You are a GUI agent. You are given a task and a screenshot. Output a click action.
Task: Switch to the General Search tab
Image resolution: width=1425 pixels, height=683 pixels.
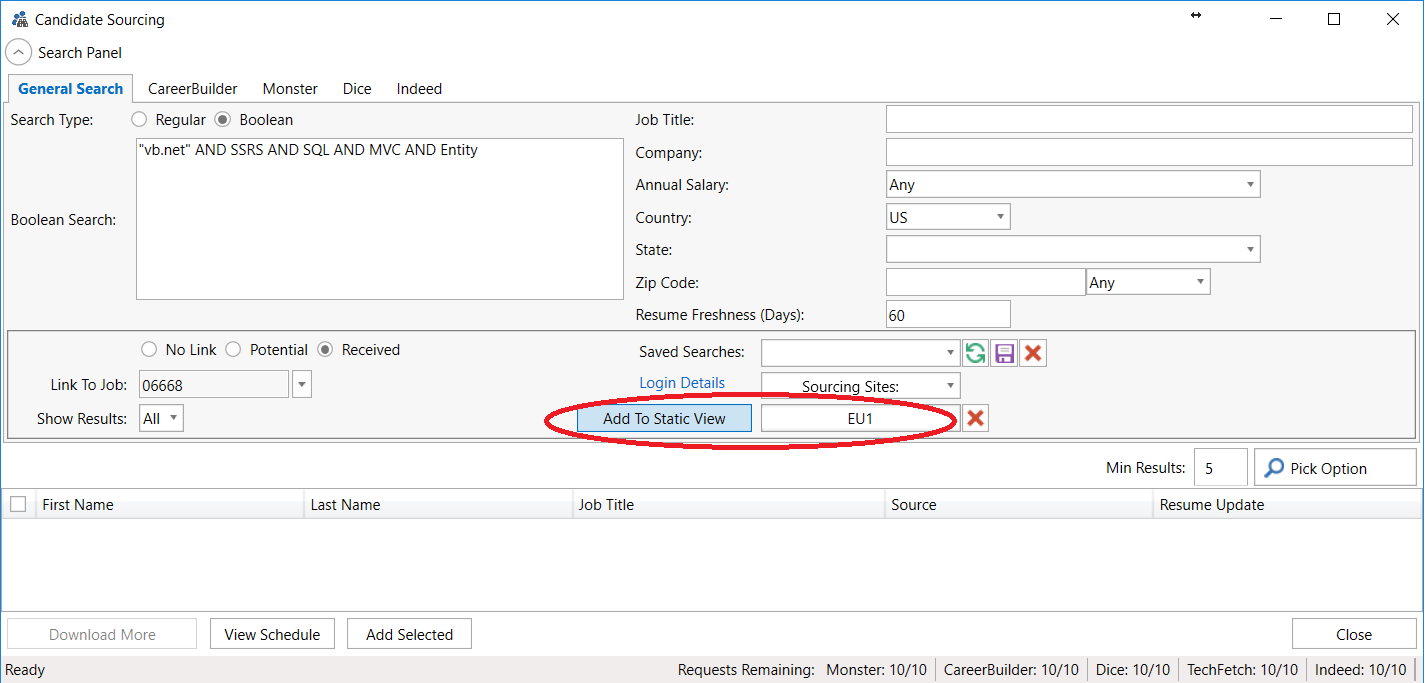point(71,89)
